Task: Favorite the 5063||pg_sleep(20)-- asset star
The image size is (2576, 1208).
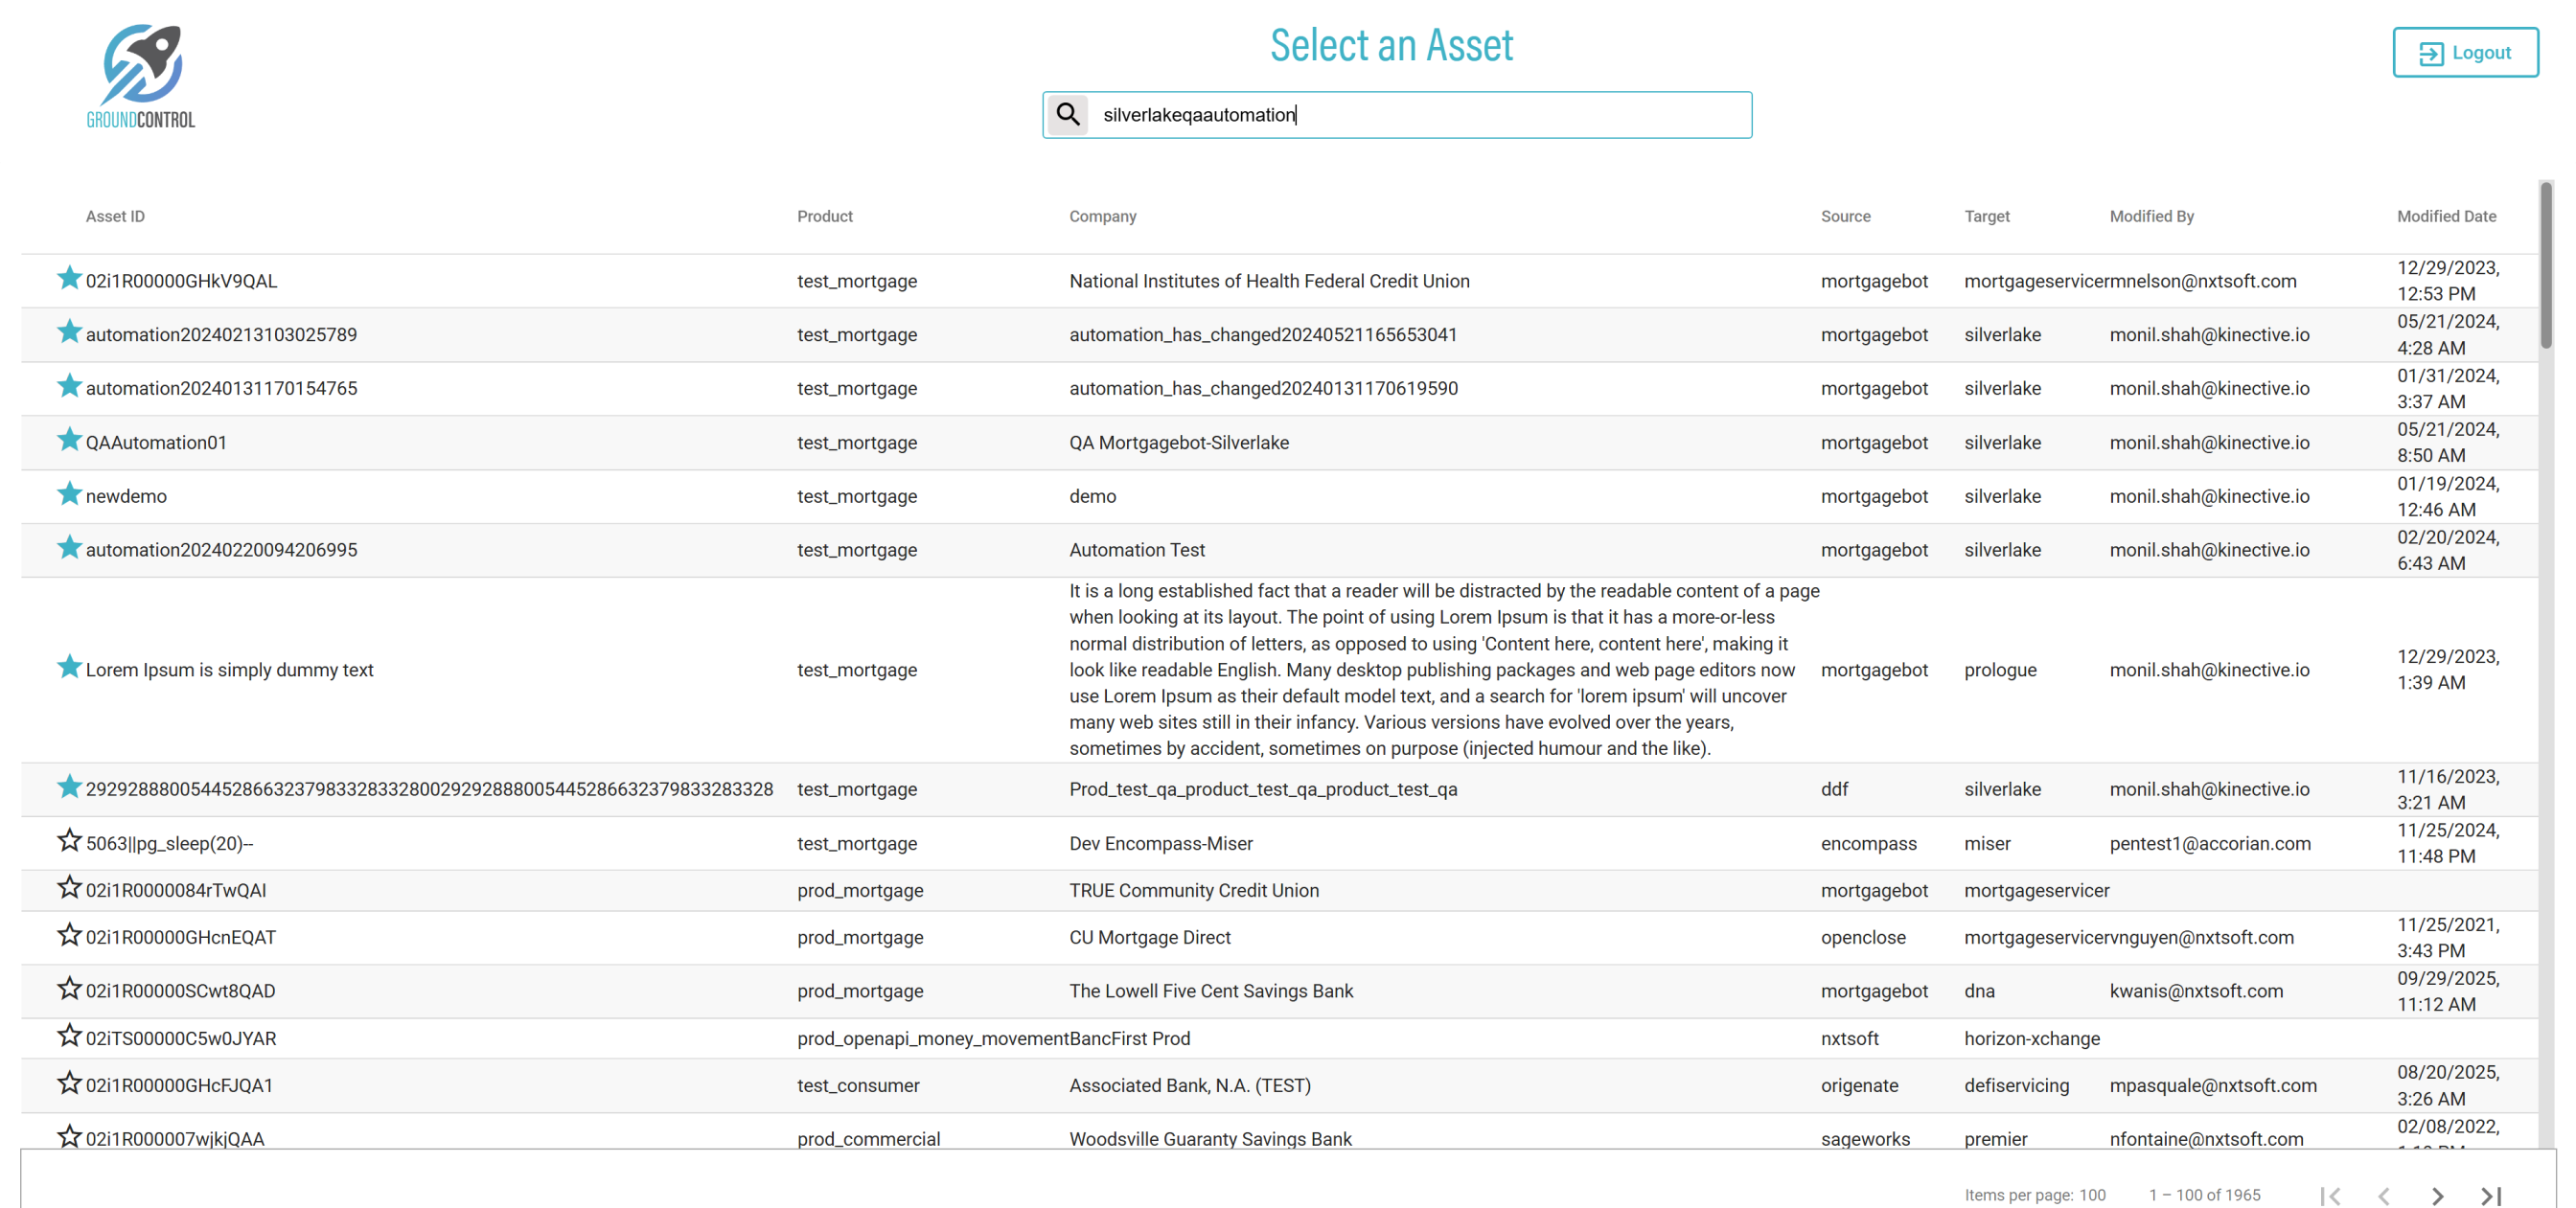Action: point(69,841)
